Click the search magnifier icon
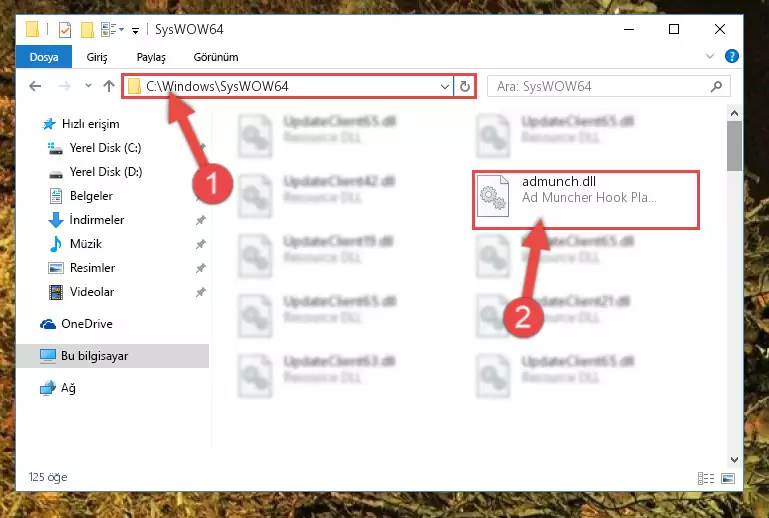Viewport: 769px width, 518px height. (716, 87)
